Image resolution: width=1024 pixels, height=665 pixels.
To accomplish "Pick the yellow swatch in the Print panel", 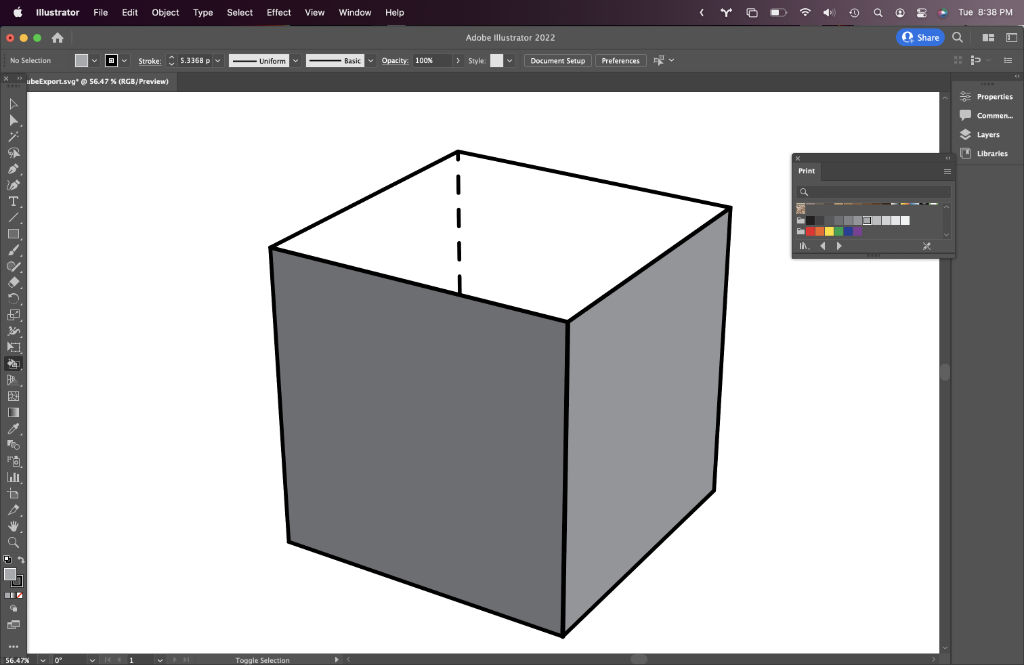I will tap(829, 231).
